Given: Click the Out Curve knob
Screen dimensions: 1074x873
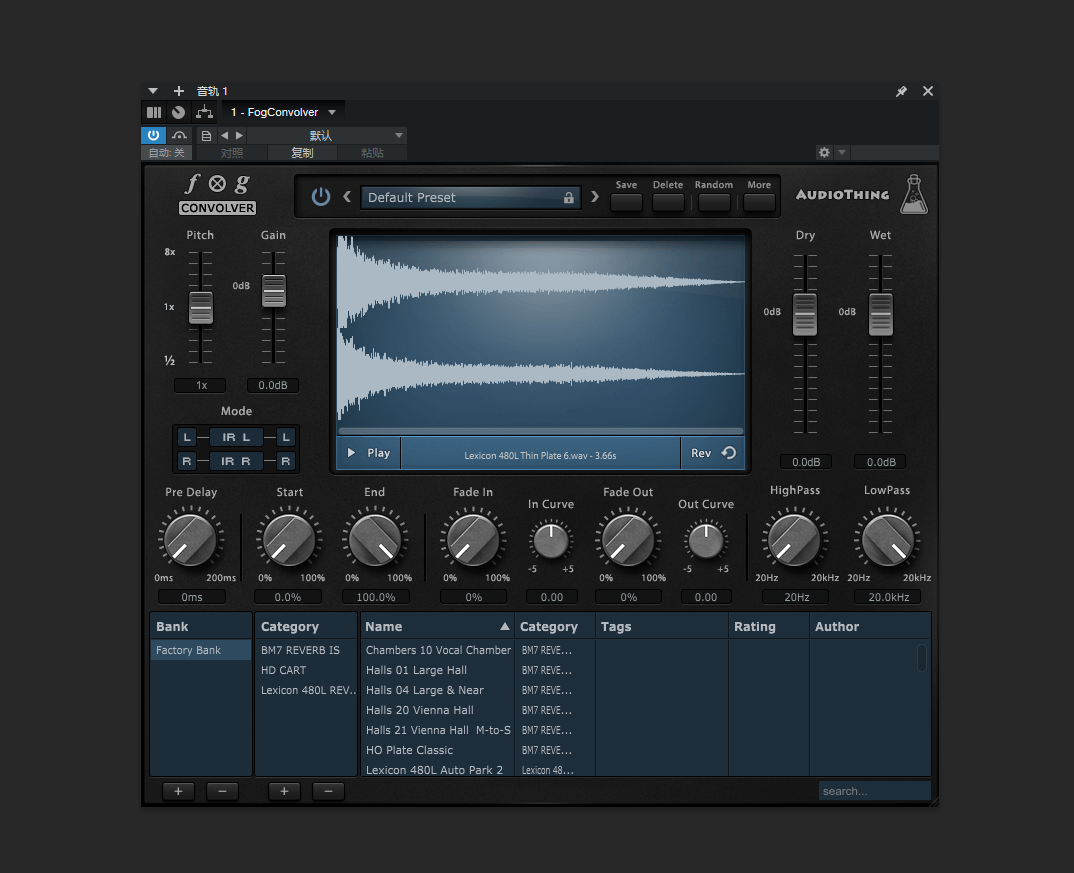Looking at the screenshot, I should tap(705, 541).
